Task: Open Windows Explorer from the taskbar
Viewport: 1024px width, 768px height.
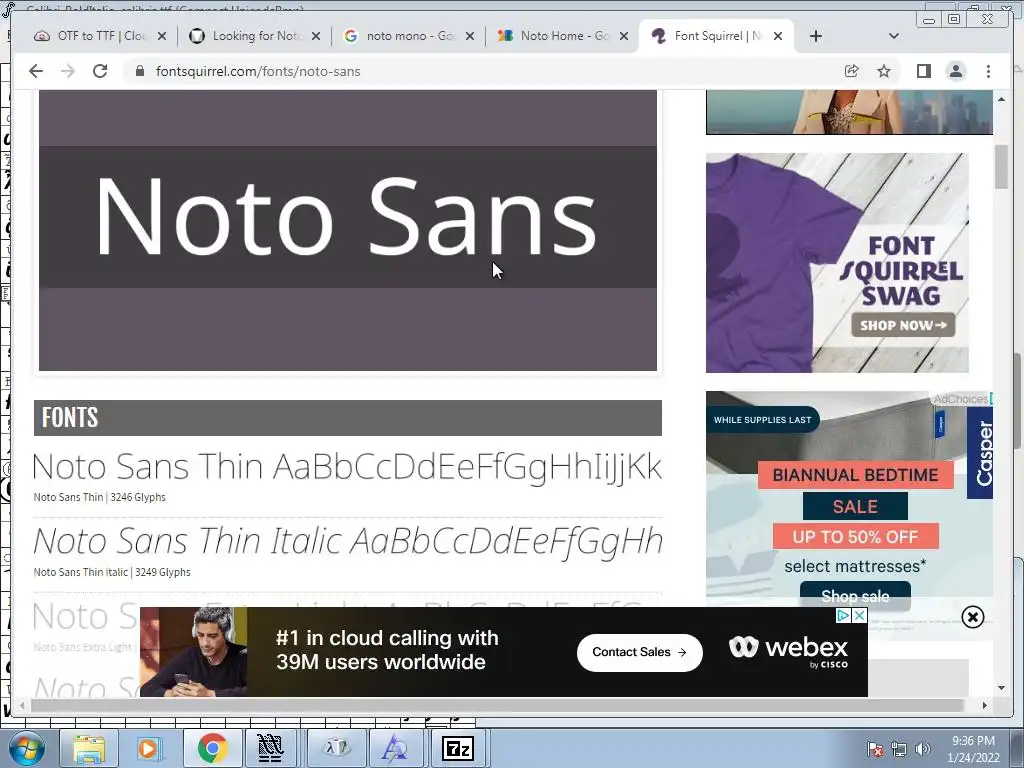Action: [88, 748]
